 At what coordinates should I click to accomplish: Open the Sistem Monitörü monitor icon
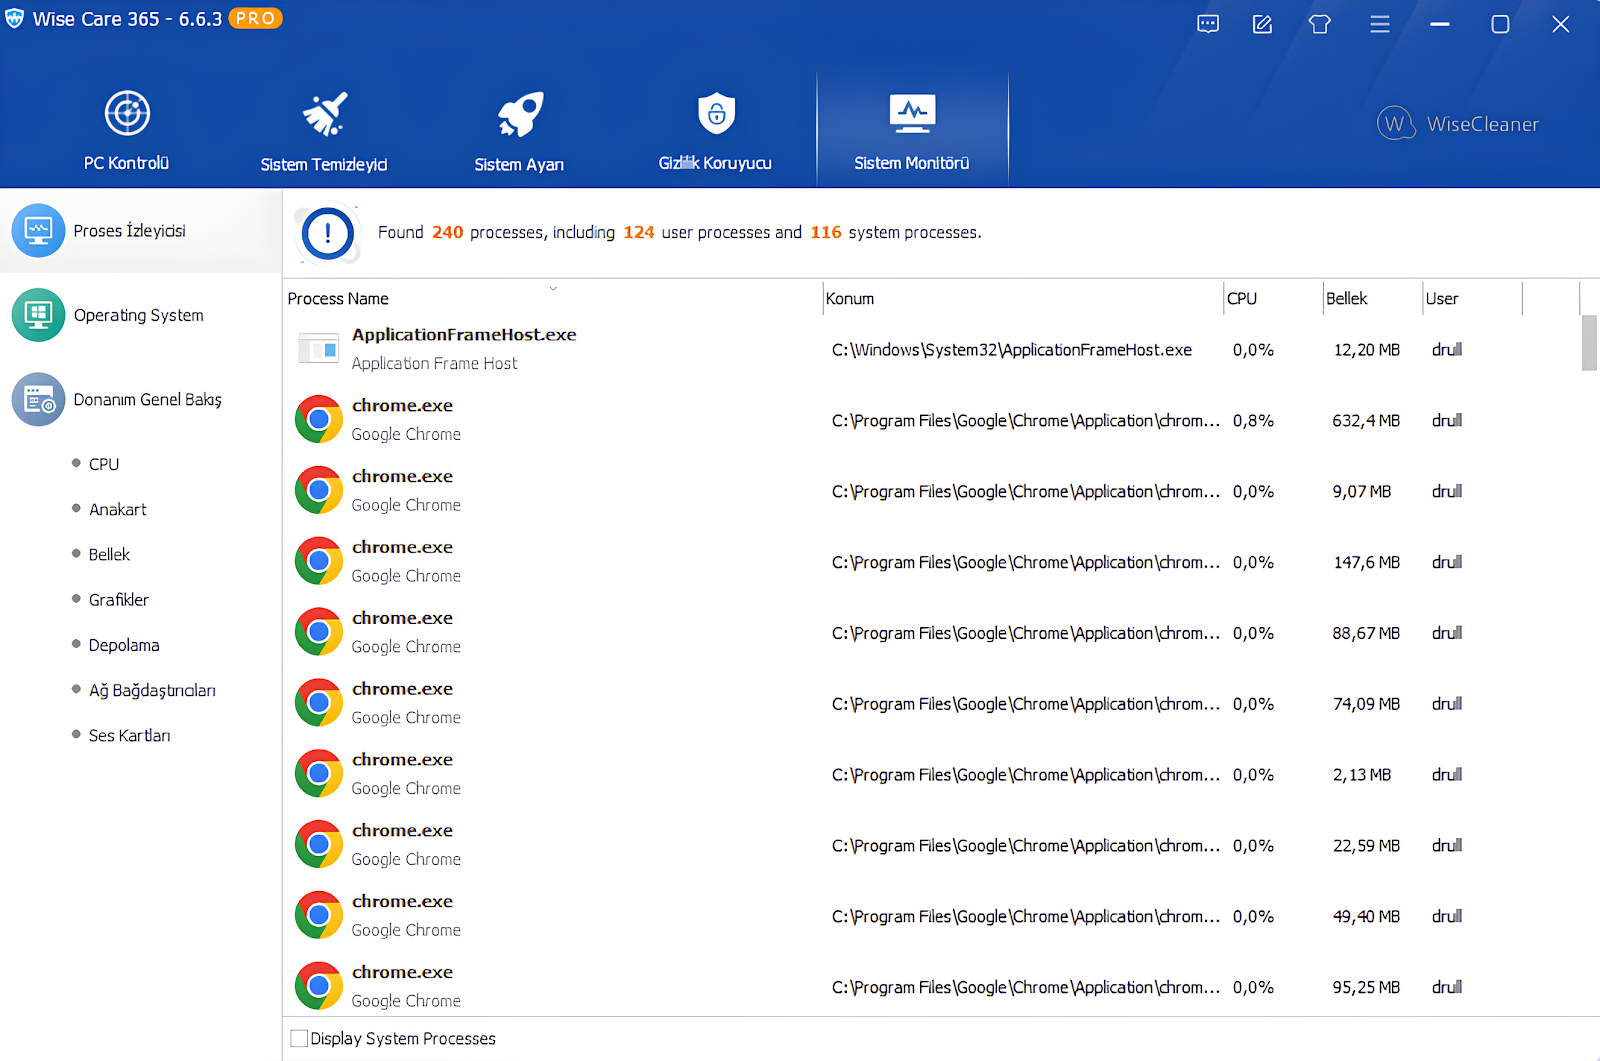tap(912, 113)
